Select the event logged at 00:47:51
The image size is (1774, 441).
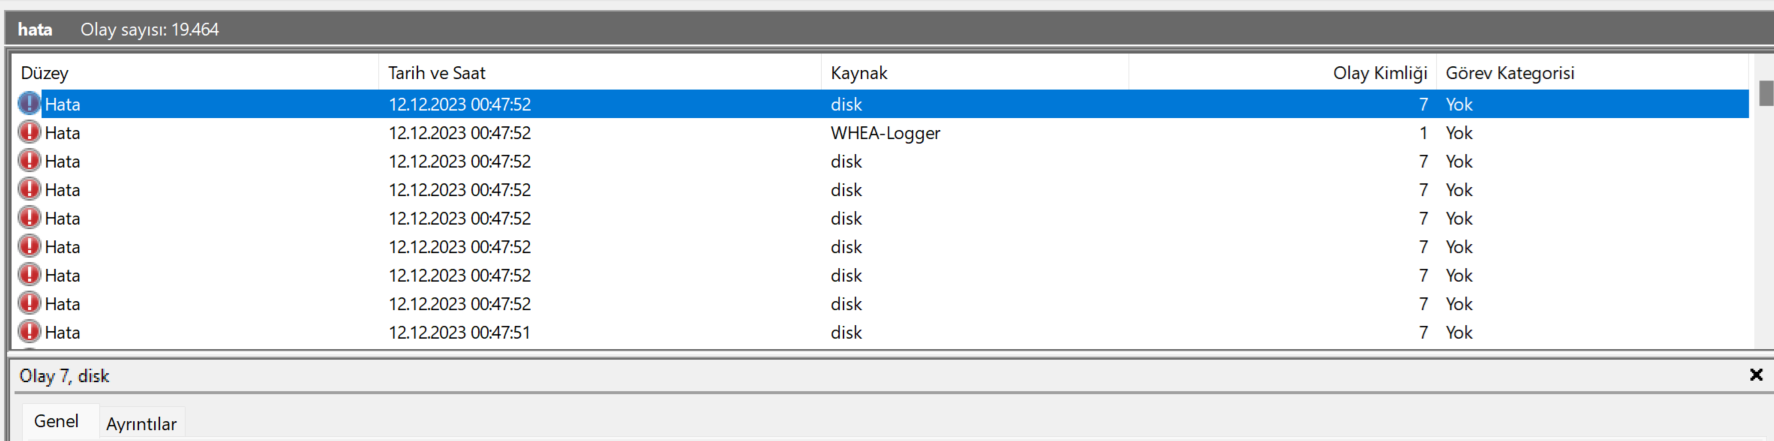[460, 332]
